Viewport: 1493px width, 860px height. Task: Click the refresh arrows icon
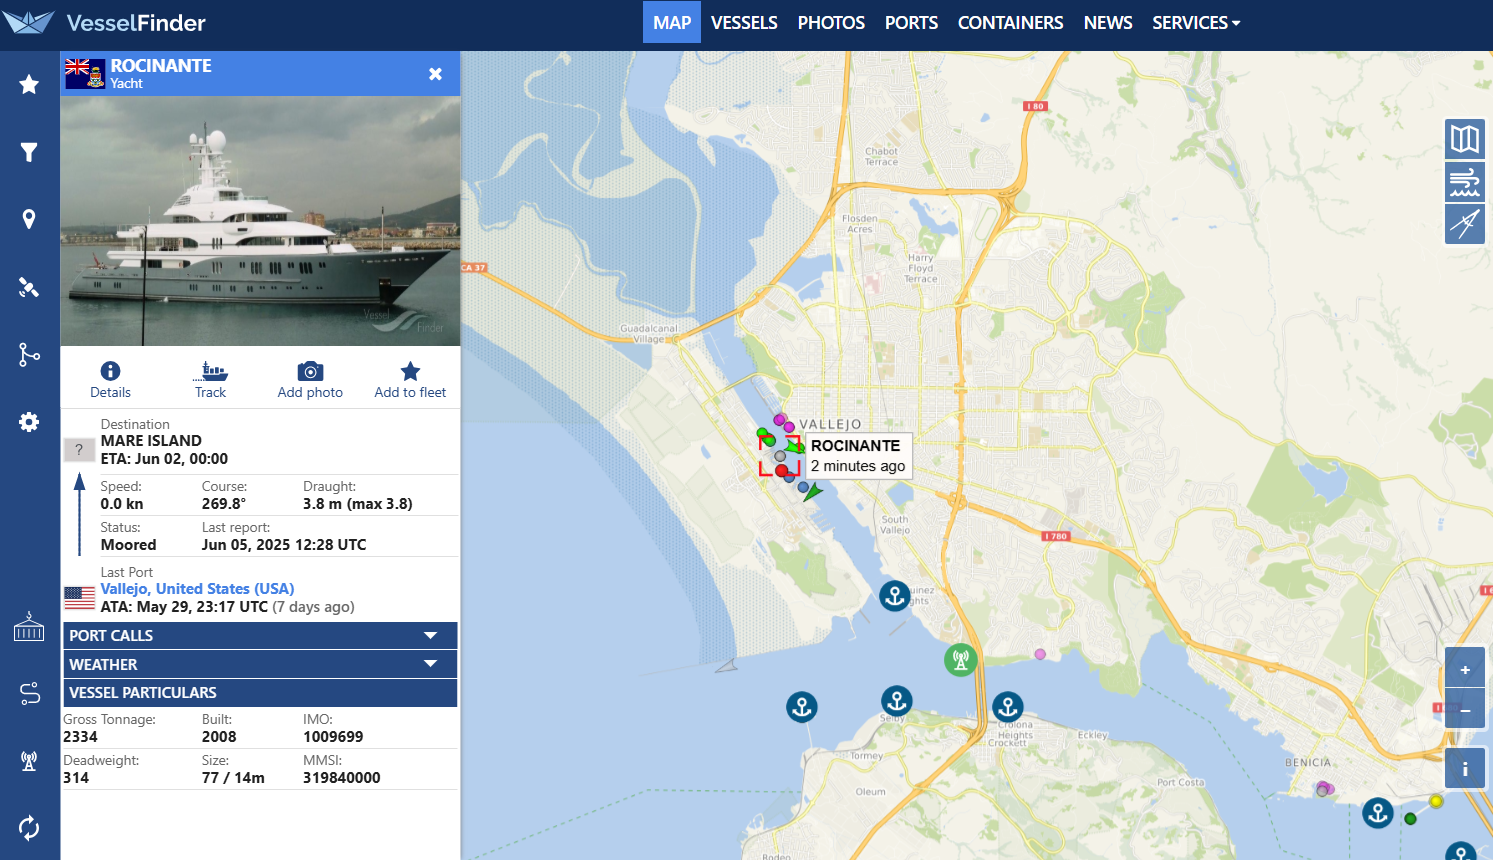click(29, 828)
